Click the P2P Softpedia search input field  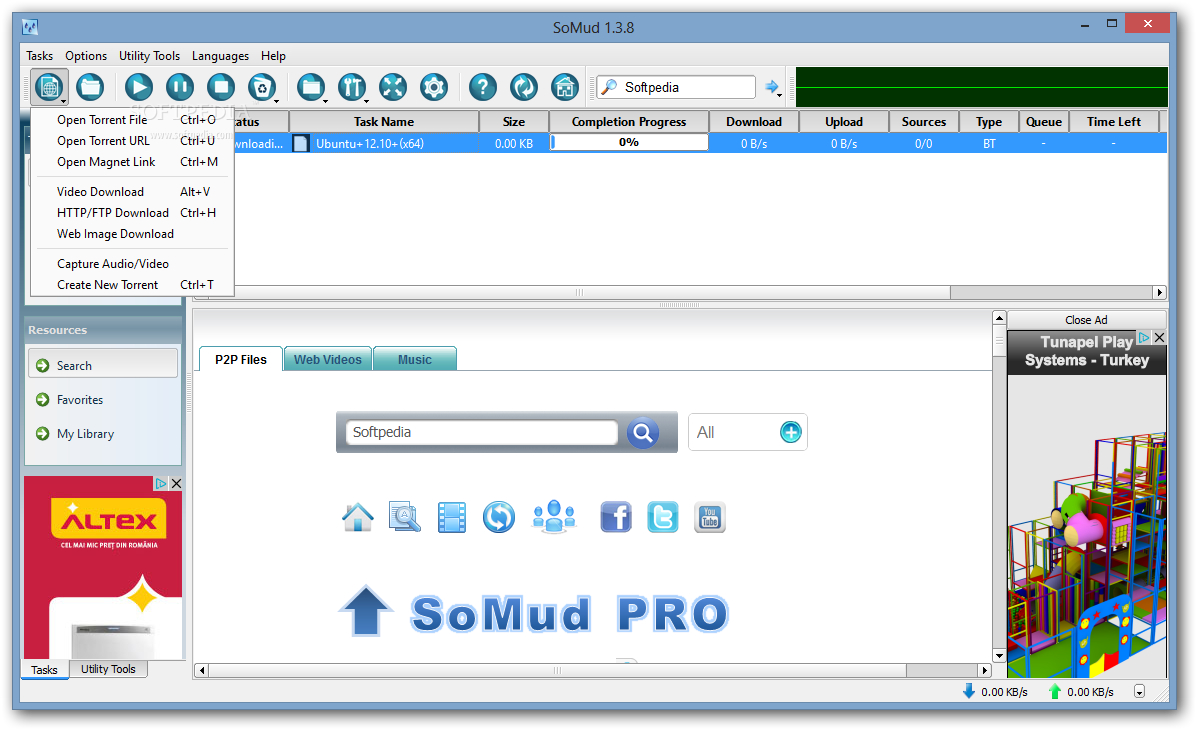click(x=481, y=432)
